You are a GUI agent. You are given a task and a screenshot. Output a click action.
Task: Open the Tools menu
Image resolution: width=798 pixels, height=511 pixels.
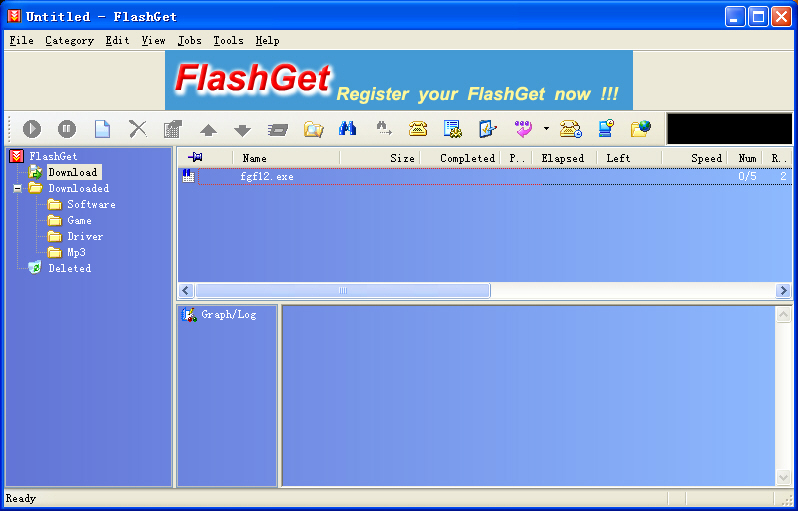click(228, 40)
